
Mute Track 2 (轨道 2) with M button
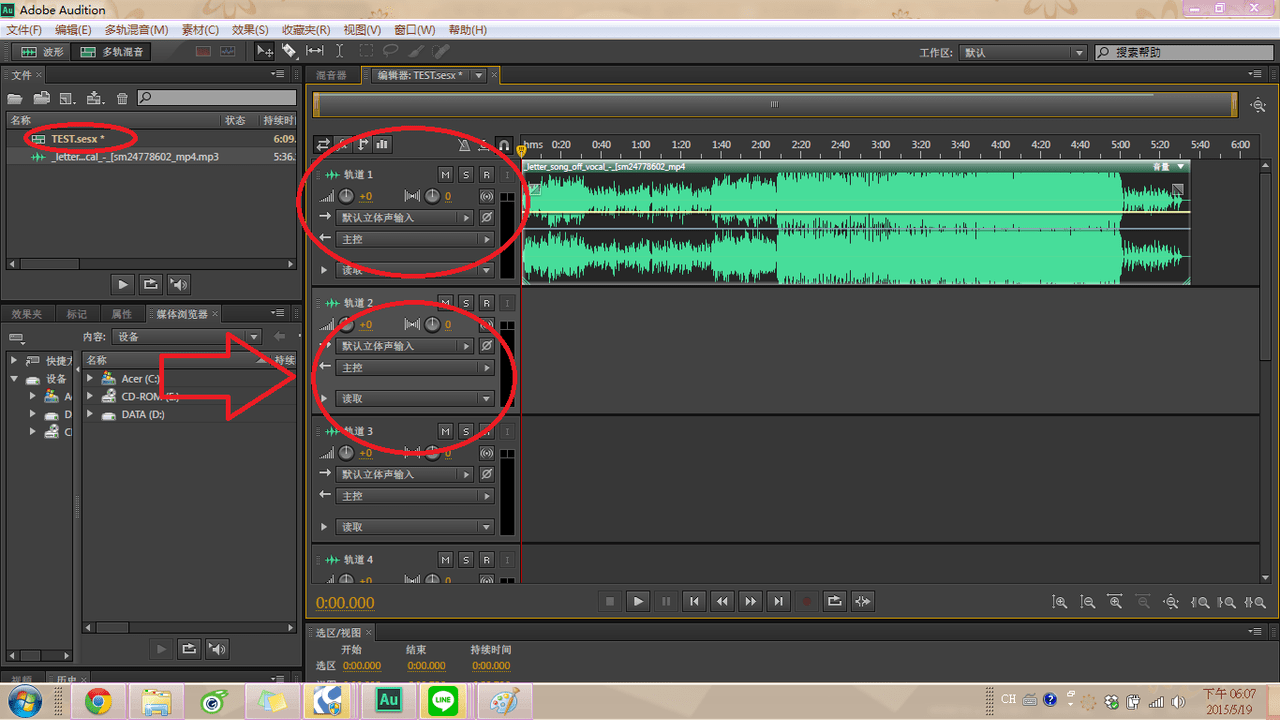pos(446,303)
